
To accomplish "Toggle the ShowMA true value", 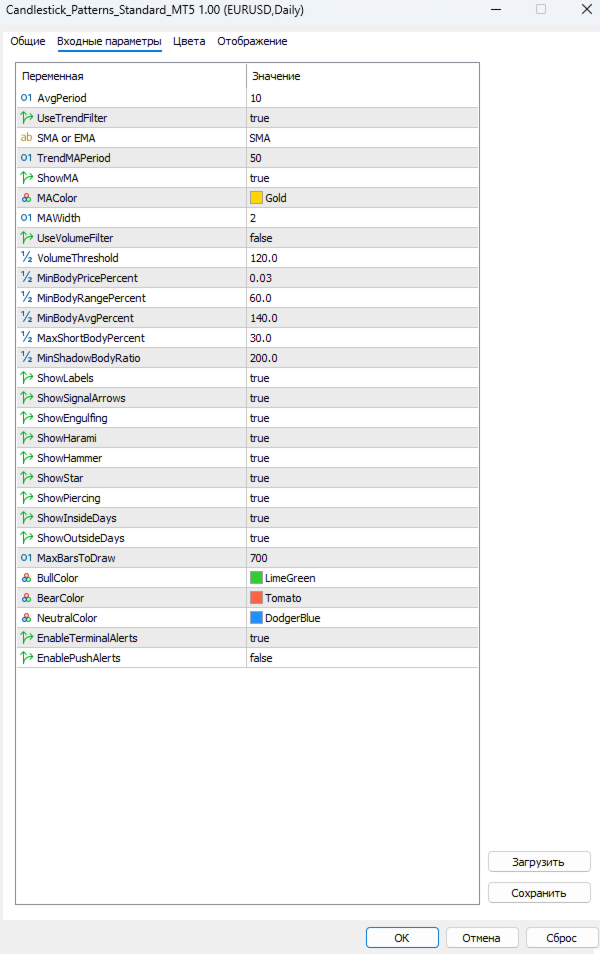I will point(362,178).
